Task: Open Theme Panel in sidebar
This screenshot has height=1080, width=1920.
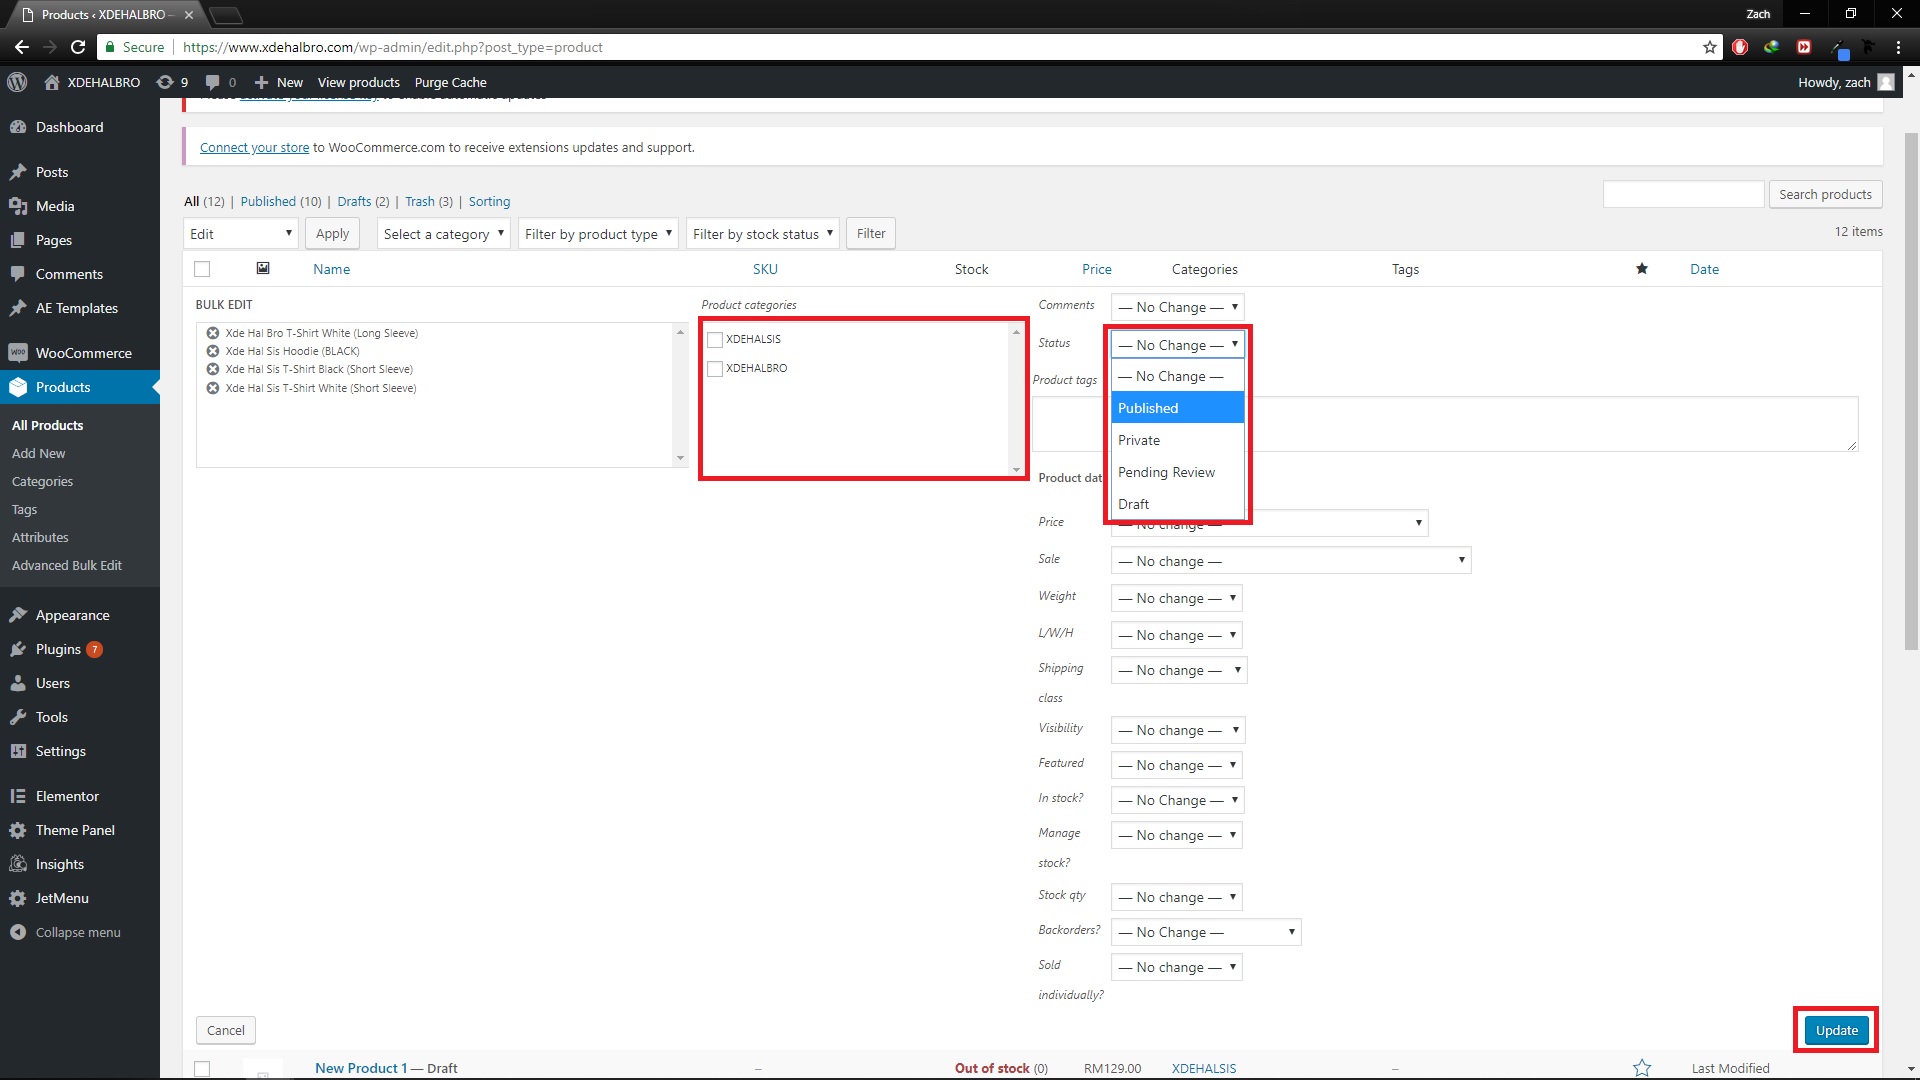Action: pos(80,830)
